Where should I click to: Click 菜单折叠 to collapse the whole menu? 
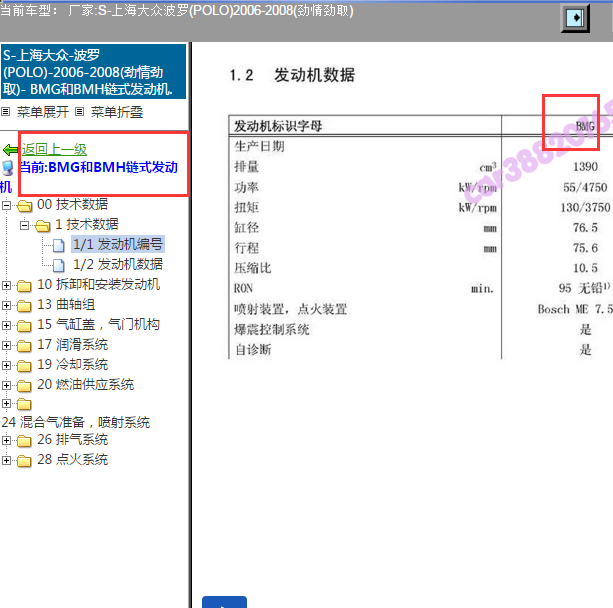[x=117, y=112]
